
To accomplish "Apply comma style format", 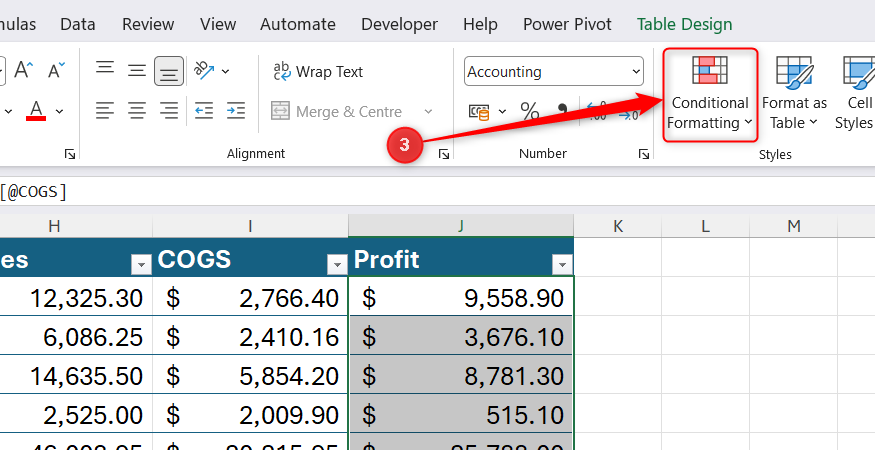I will (563, 111).
